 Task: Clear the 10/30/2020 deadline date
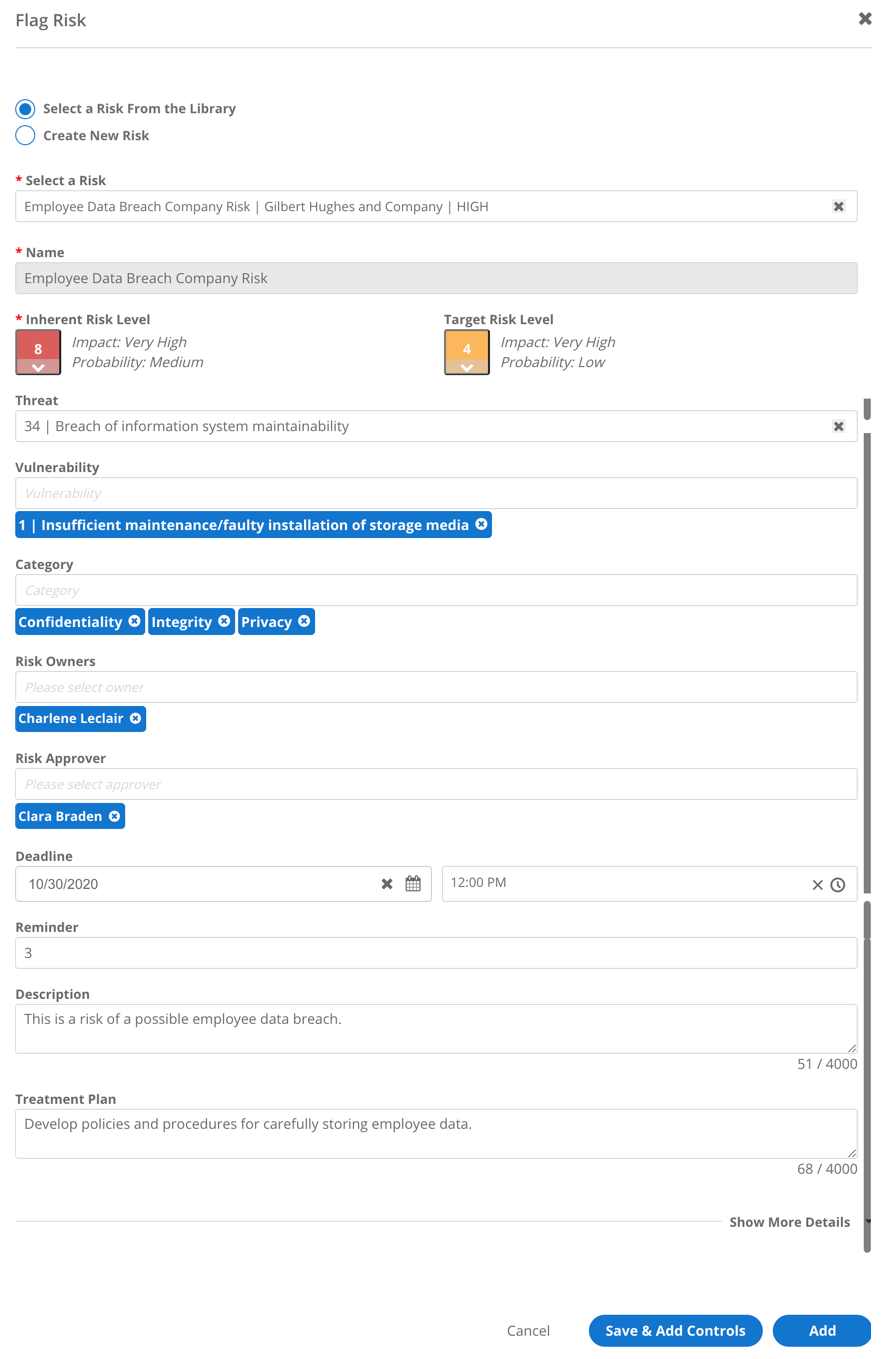pos(386,883)
